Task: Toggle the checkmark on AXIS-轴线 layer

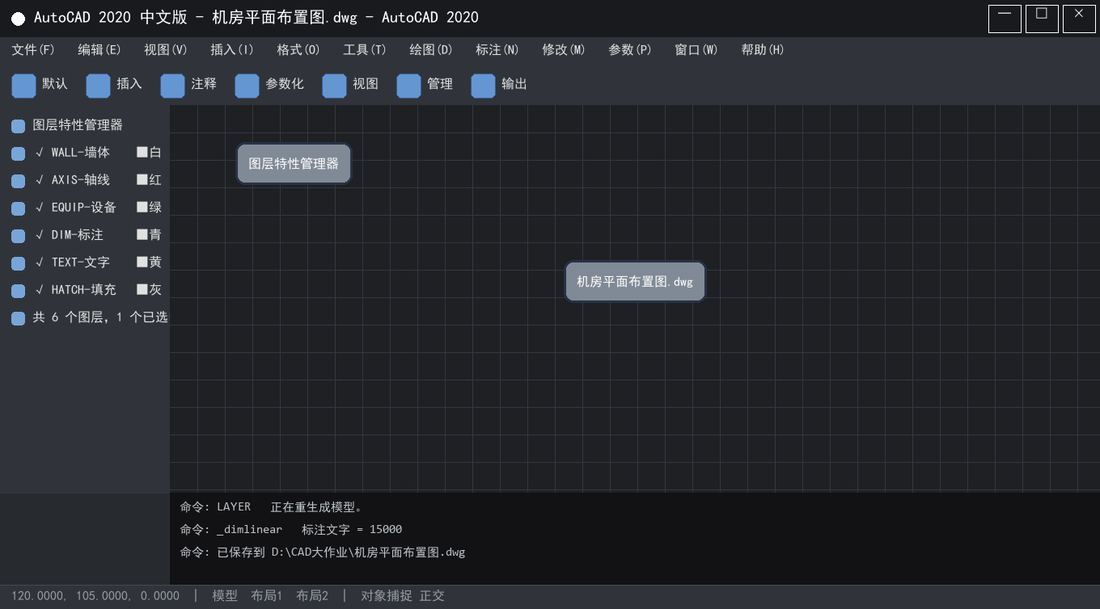Action: (x=39, y=180)
